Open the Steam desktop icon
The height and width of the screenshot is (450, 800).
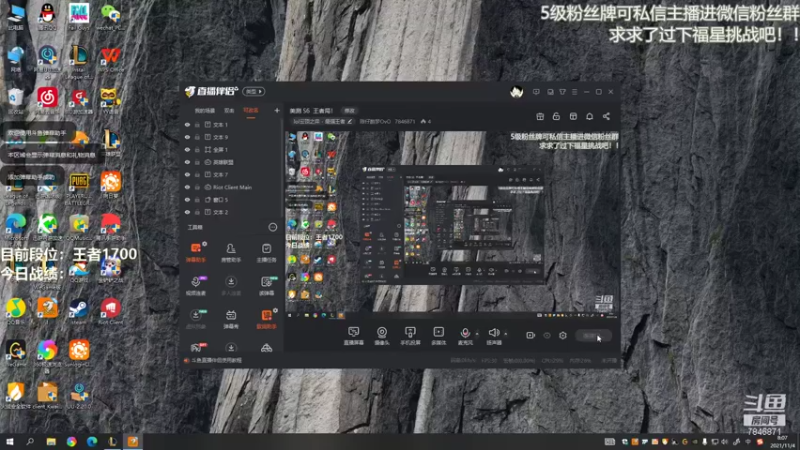tap(79, 311)
